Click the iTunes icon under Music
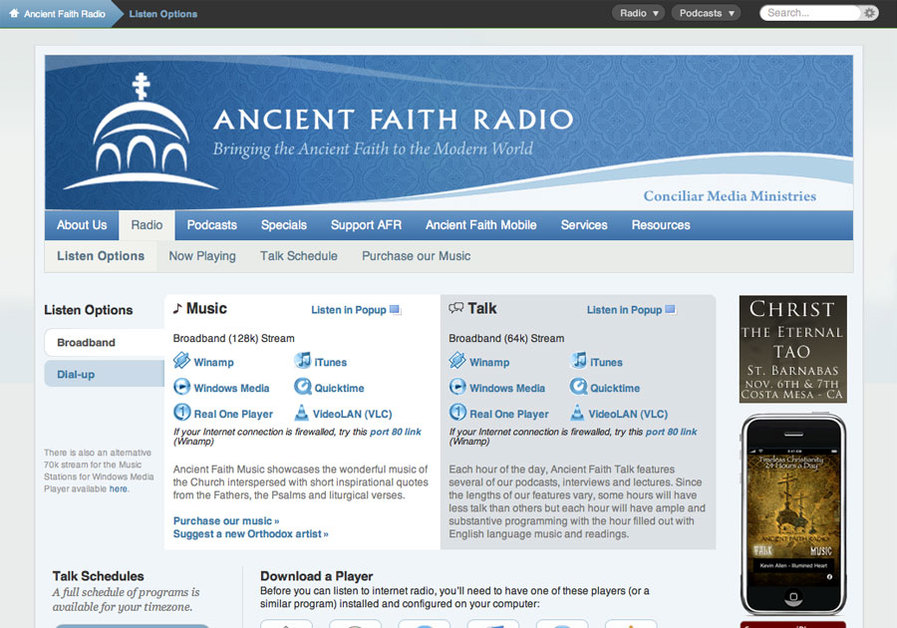The width and height of the screenshot is (897, 628). point(303,360)
